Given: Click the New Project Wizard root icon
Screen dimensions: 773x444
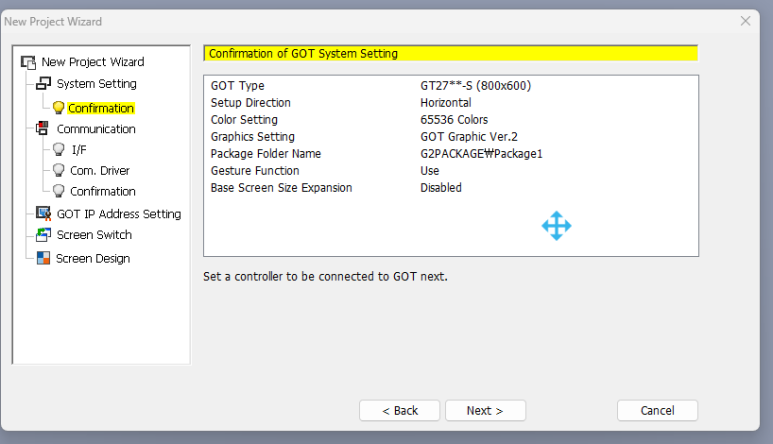Looking at the screenshot, I should coord(28,62).
